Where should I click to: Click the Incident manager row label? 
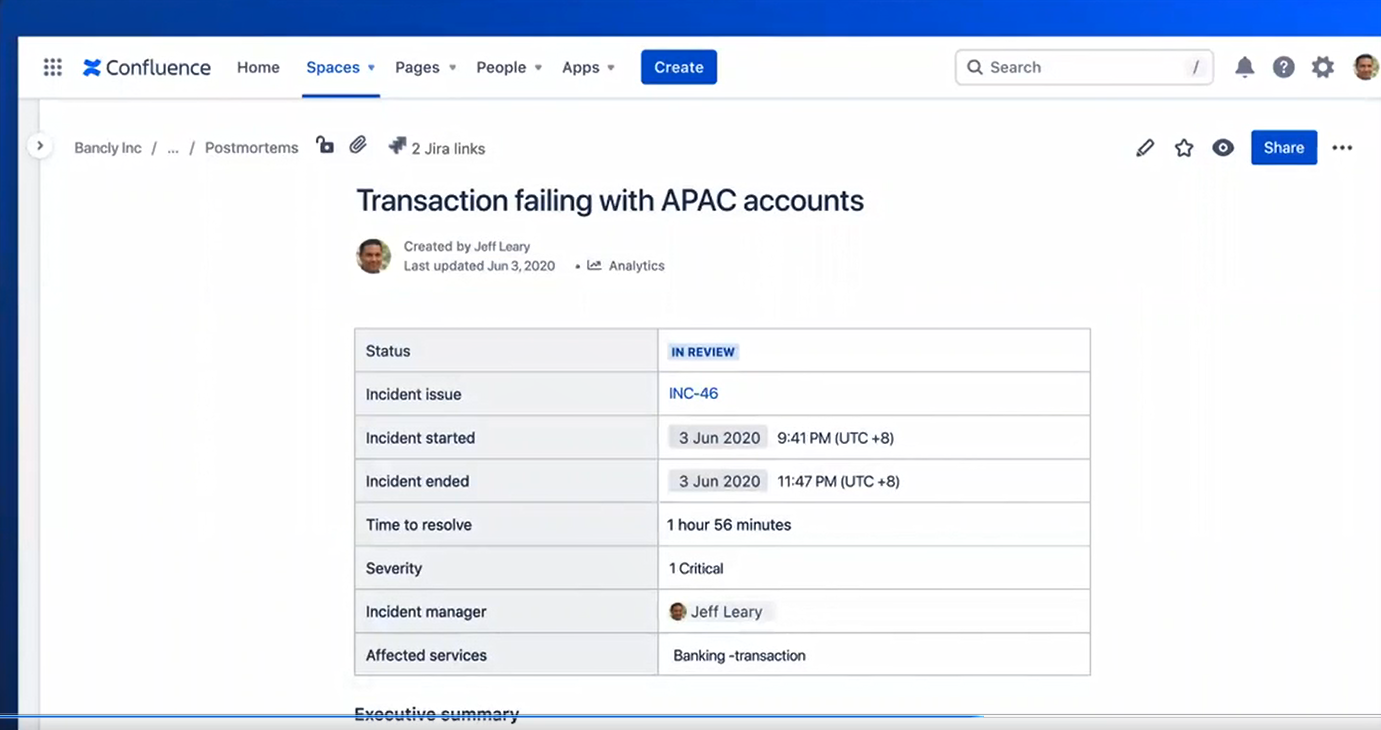[426, 612]
